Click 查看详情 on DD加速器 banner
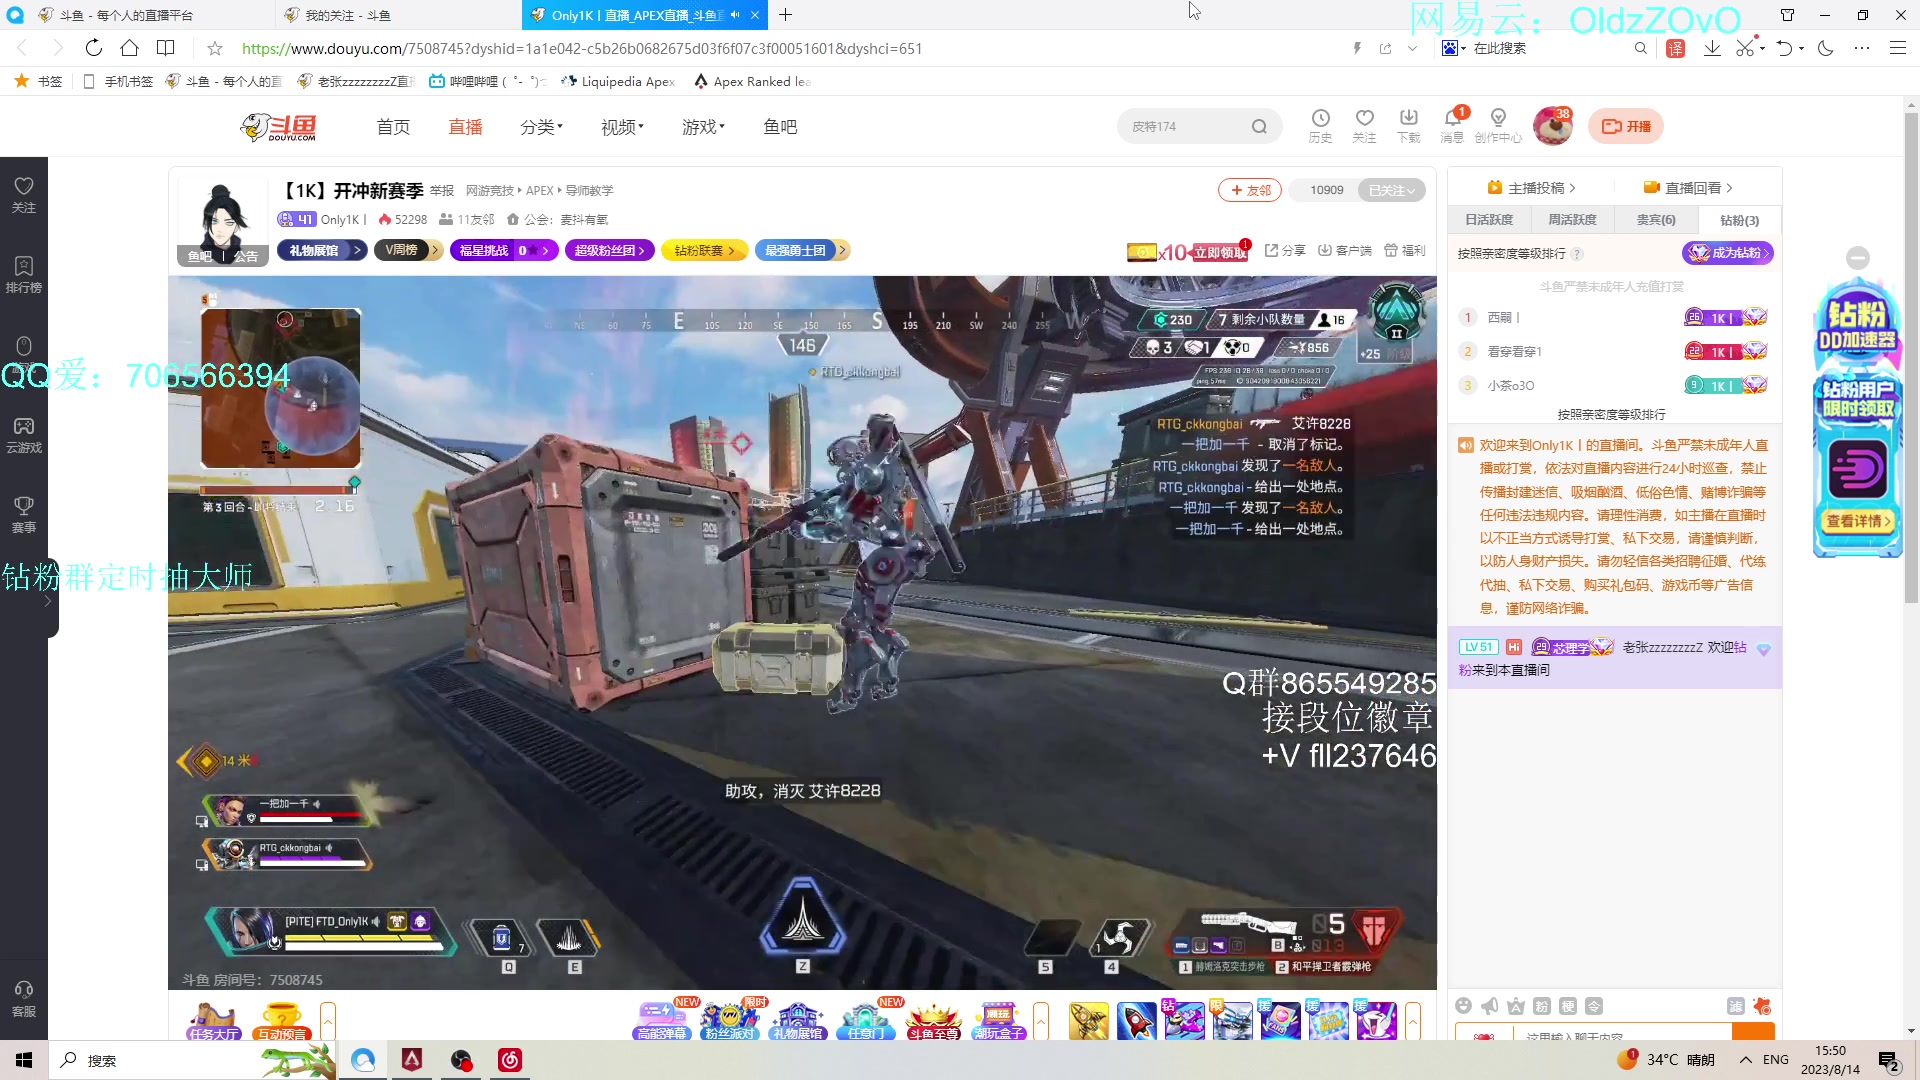 (x=1858, y=521)
